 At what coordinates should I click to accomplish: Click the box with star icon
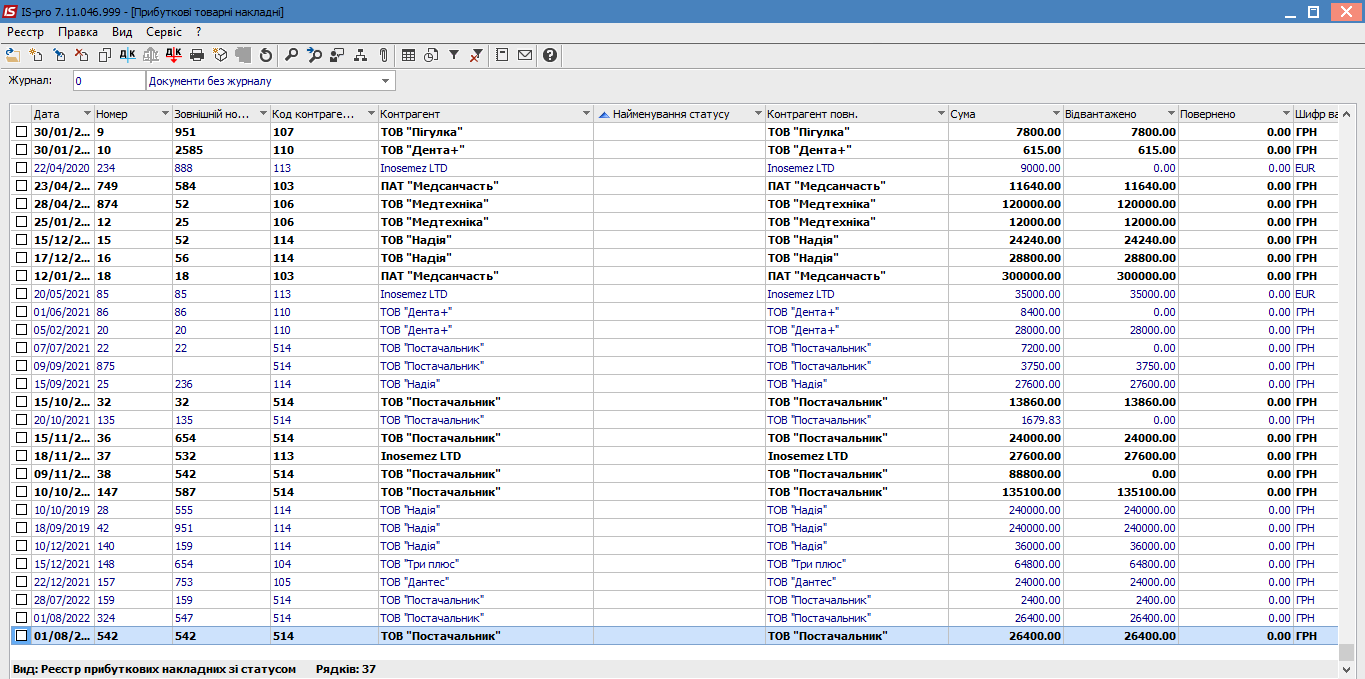(220, 55)
